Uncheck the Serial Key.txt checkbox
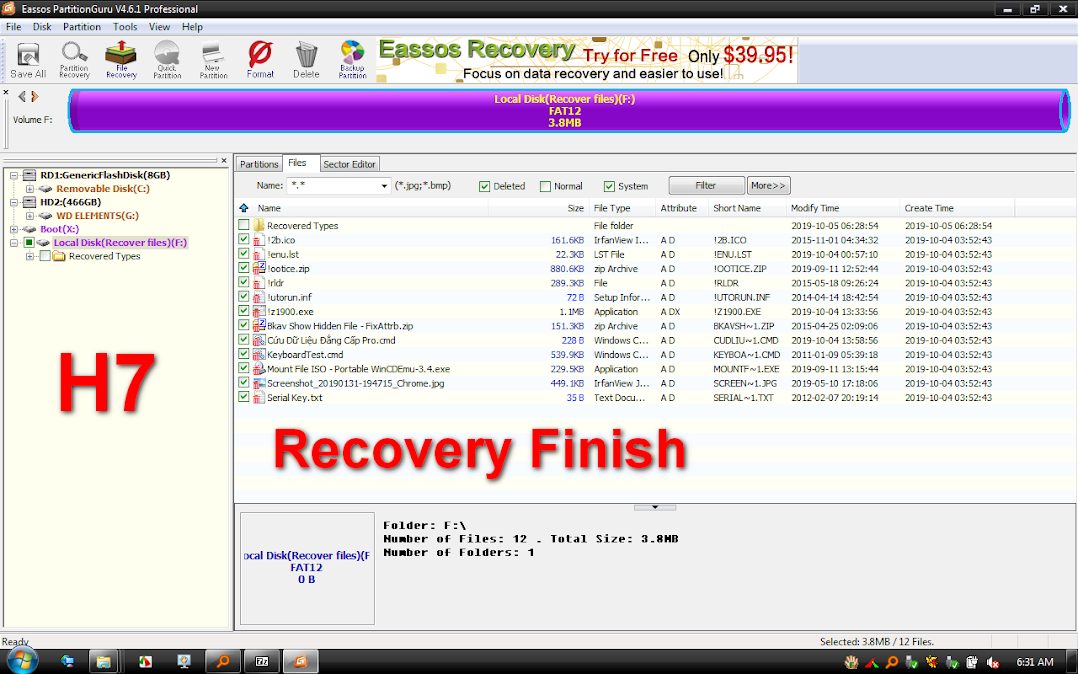 (243, 397)
